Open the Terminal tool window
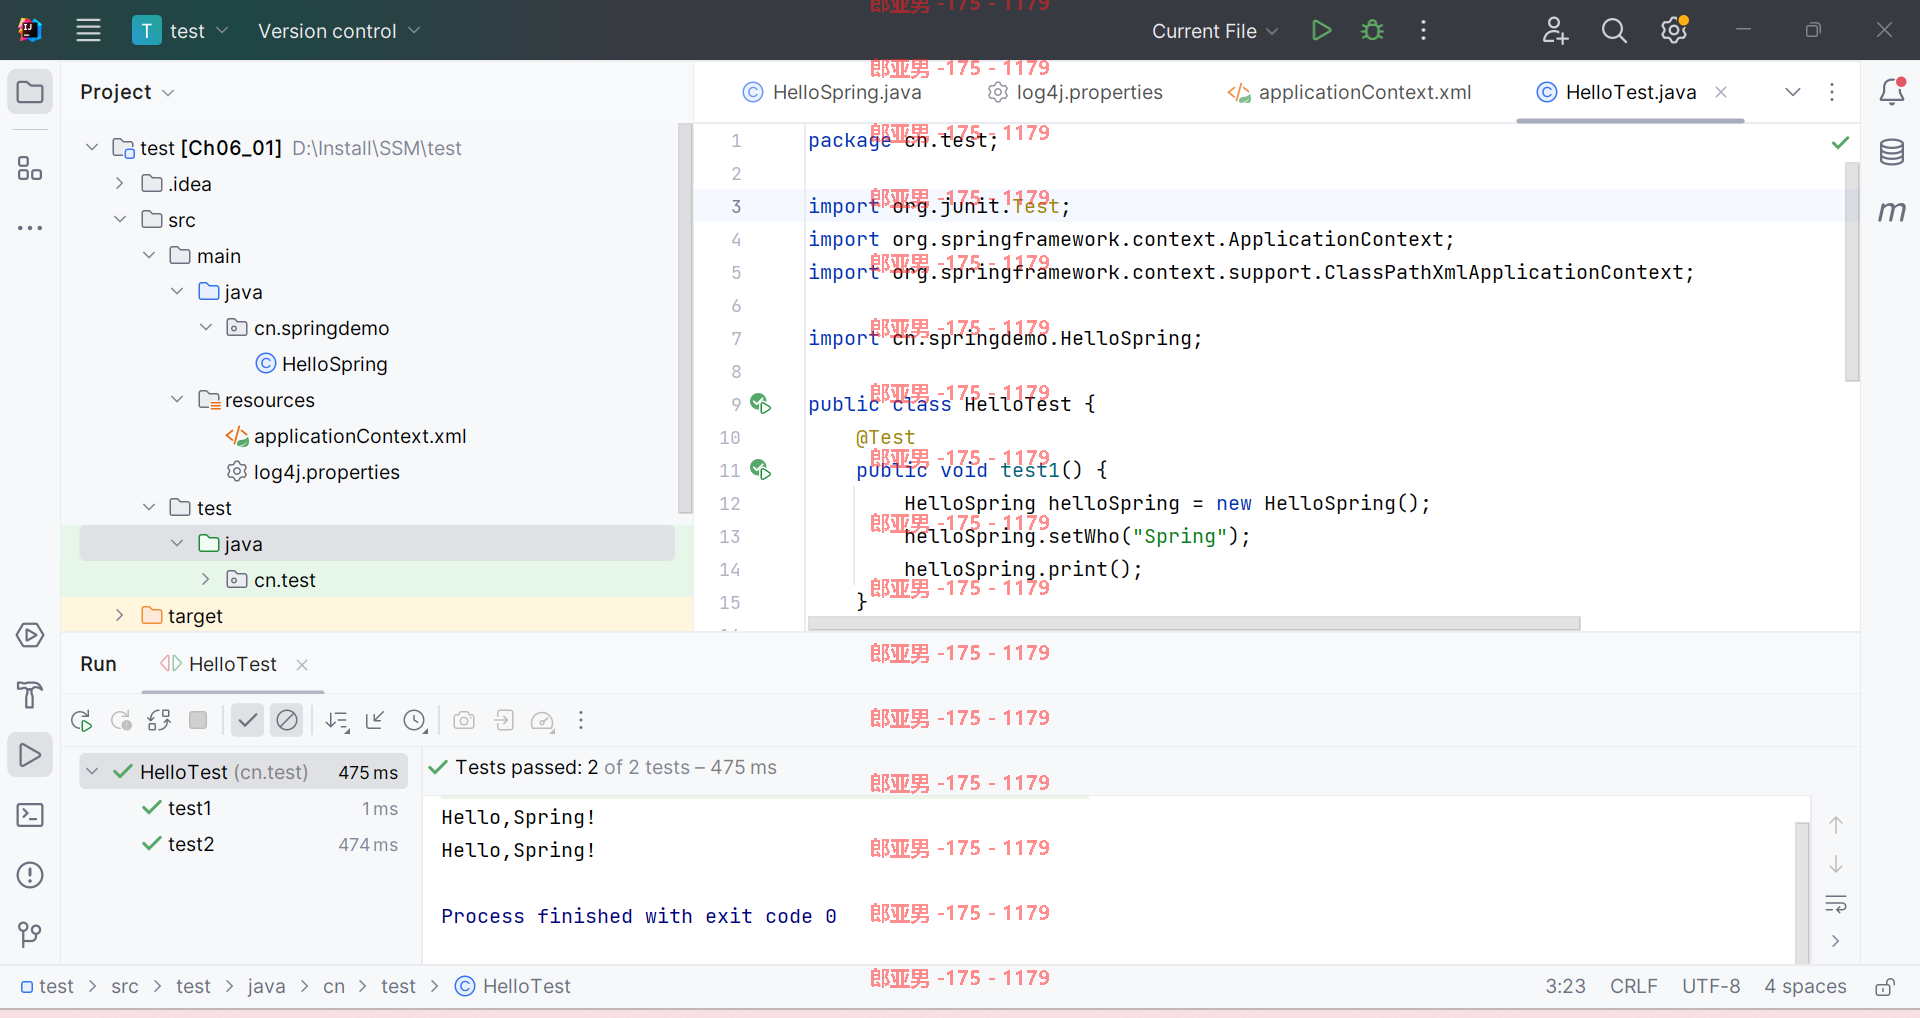 tap(30, 815)
